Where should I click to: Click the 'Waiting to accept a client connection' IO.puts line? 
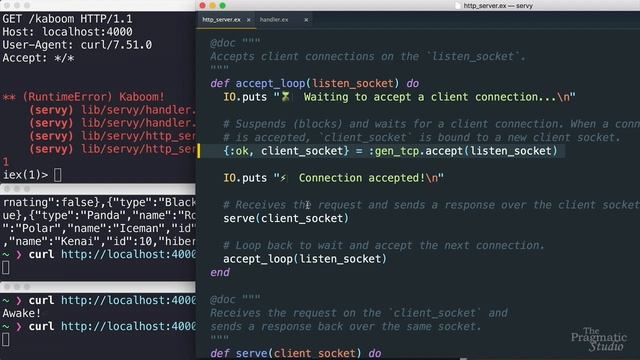click(x=399, y=97)
